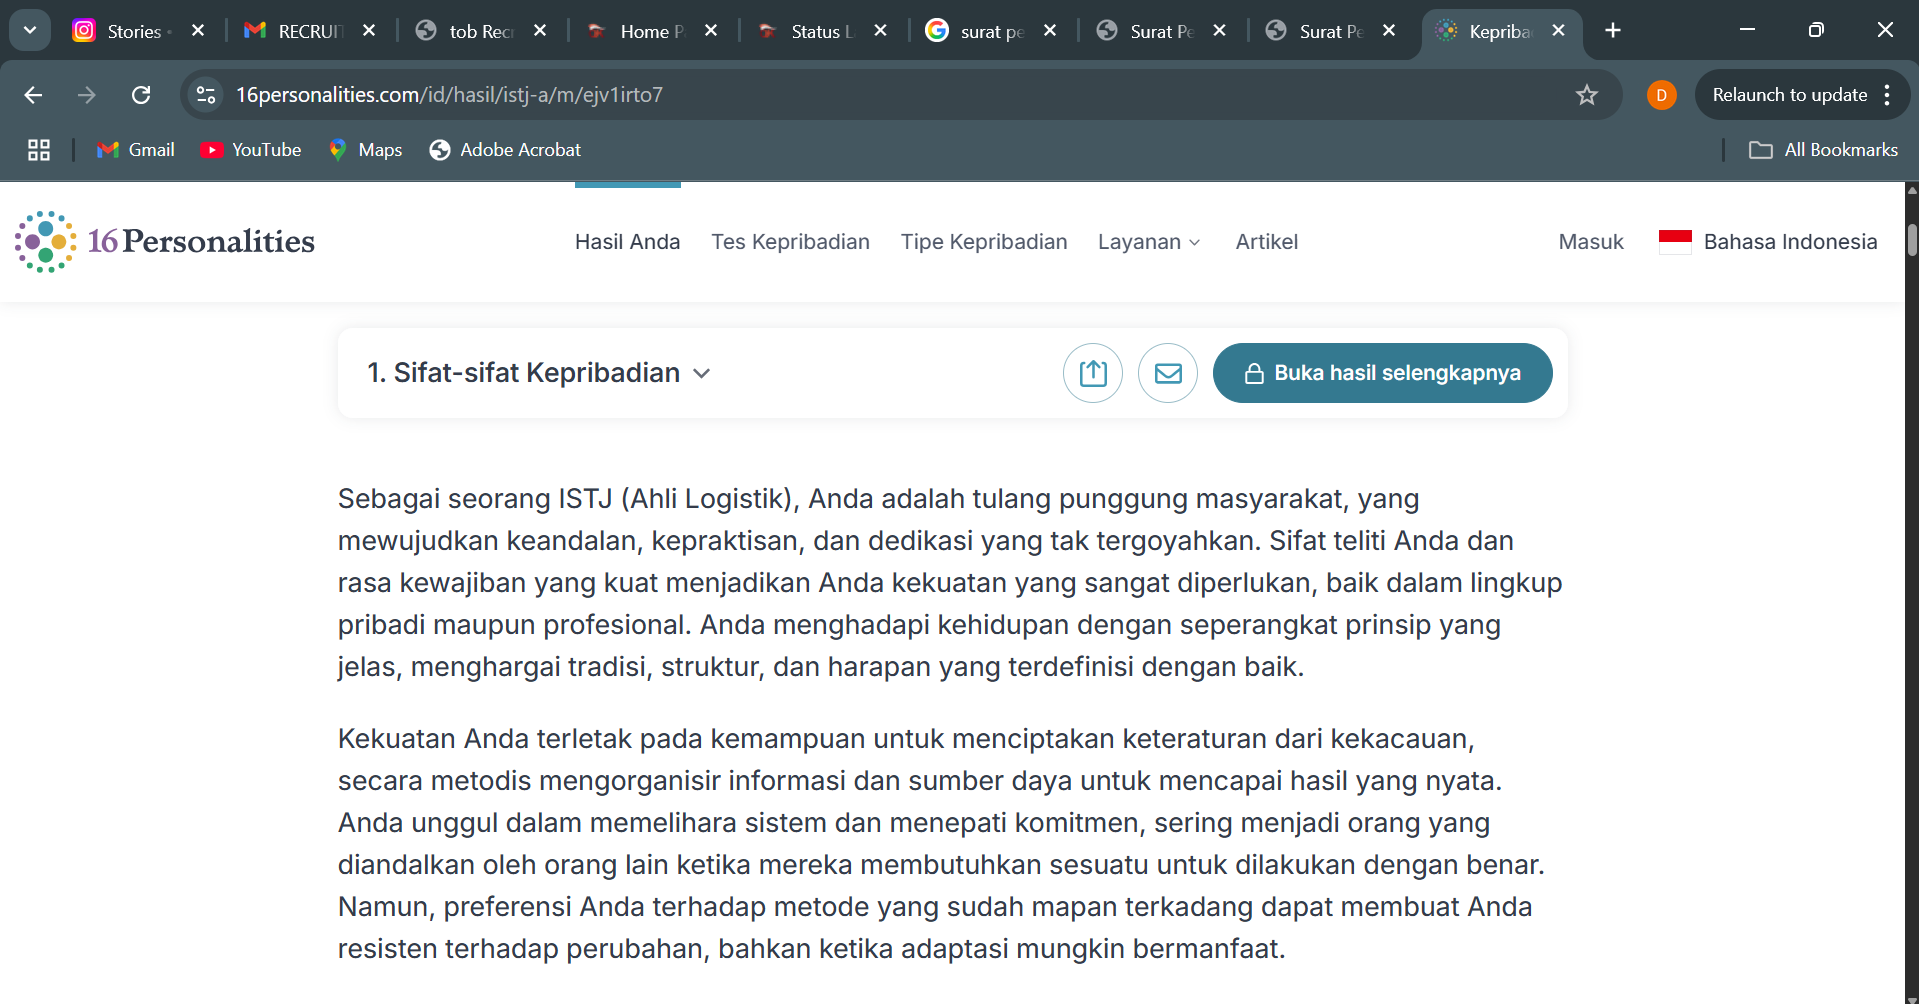Open the site information icon in address bar
Image resolution: width=1919 pixels, height=1004 pixels.
206,95
